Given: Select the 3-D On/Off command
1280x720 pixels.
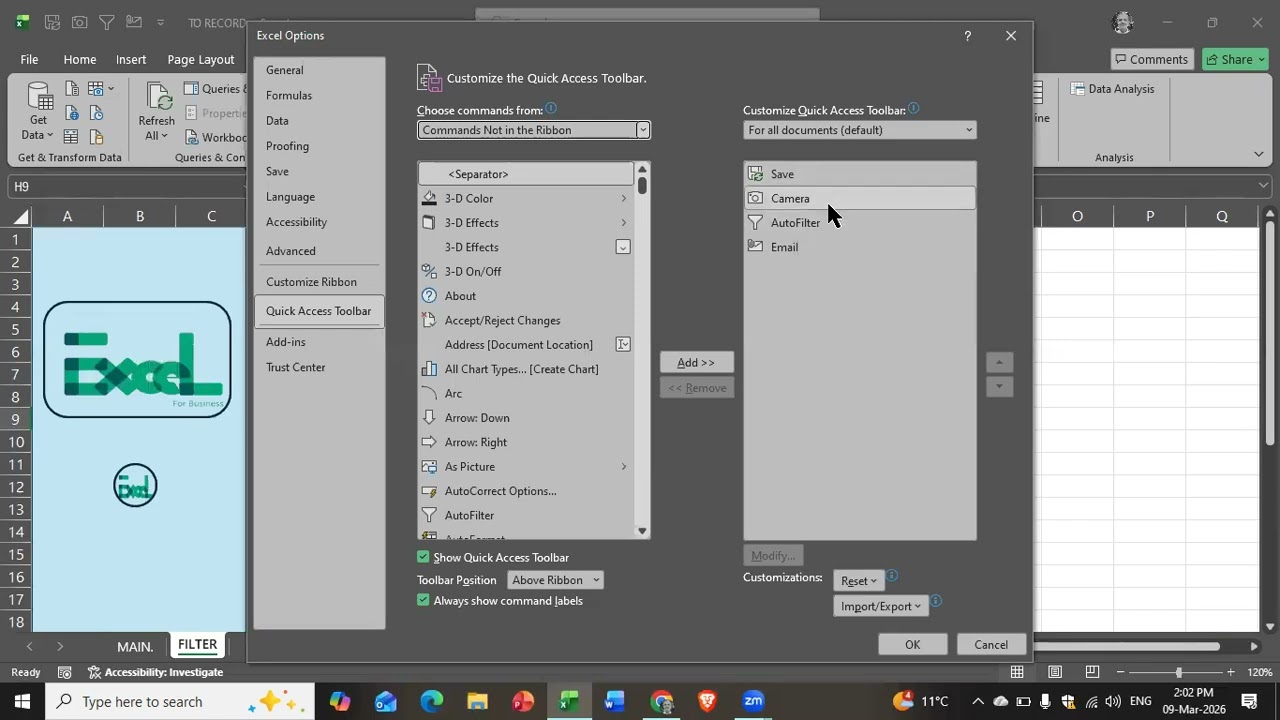Looking at the screenshot, I should (526, 271).
